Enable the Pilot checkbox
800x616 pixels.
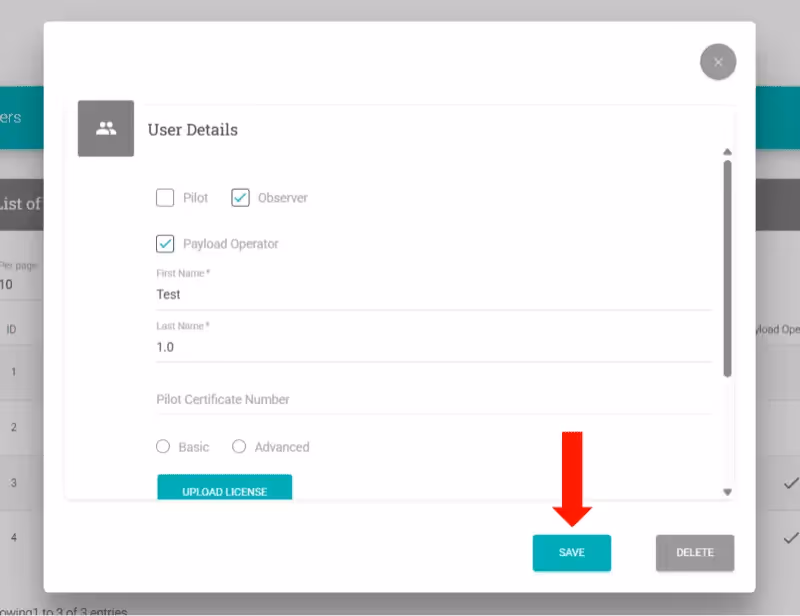(x=165, y=198)
